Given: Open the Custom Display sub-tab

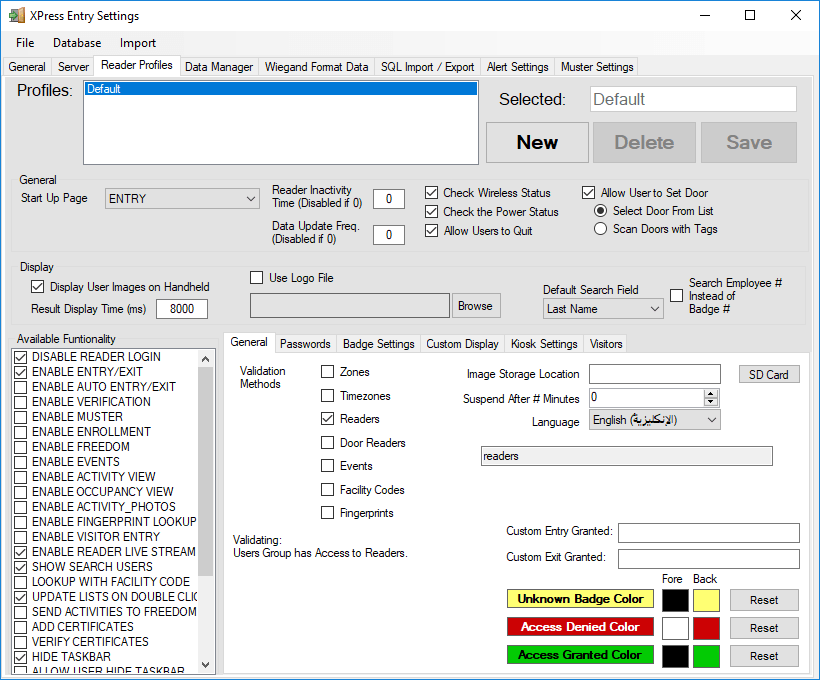Looking at the screenshot, I should (x=462, y=344).
